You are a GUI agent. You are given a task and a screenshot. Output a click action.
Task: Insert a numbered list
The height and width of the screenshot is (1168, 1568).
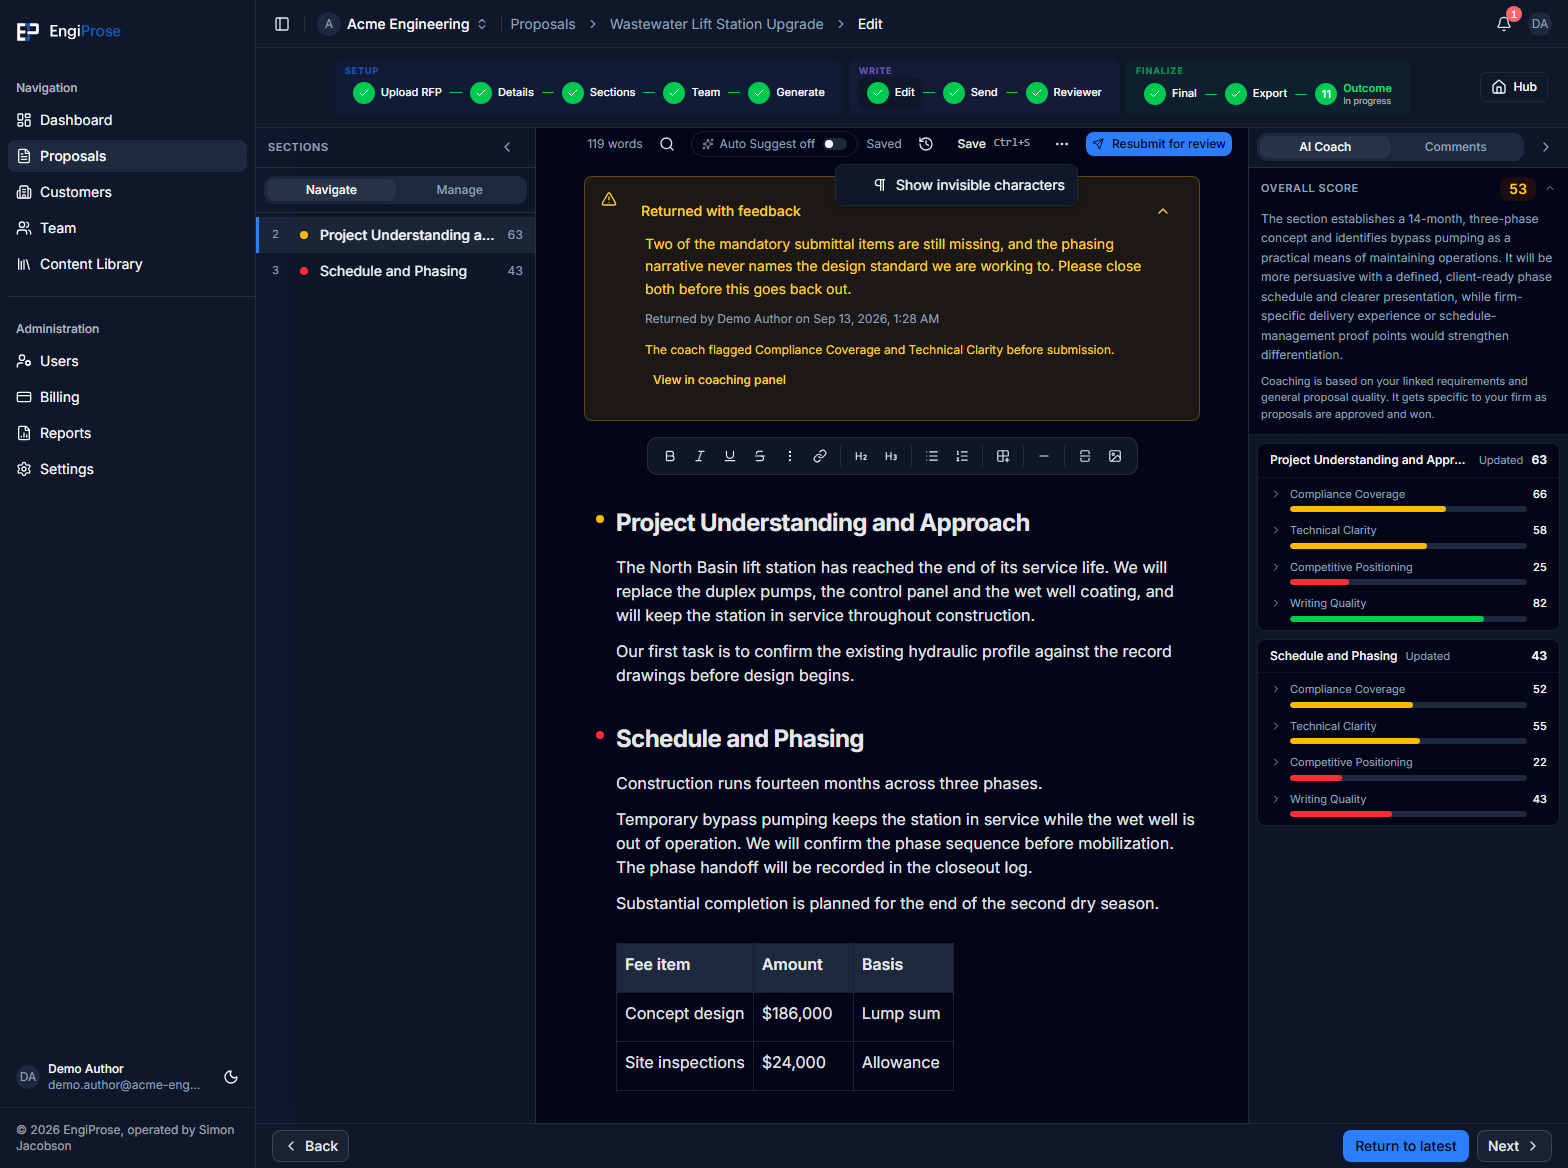962,456
